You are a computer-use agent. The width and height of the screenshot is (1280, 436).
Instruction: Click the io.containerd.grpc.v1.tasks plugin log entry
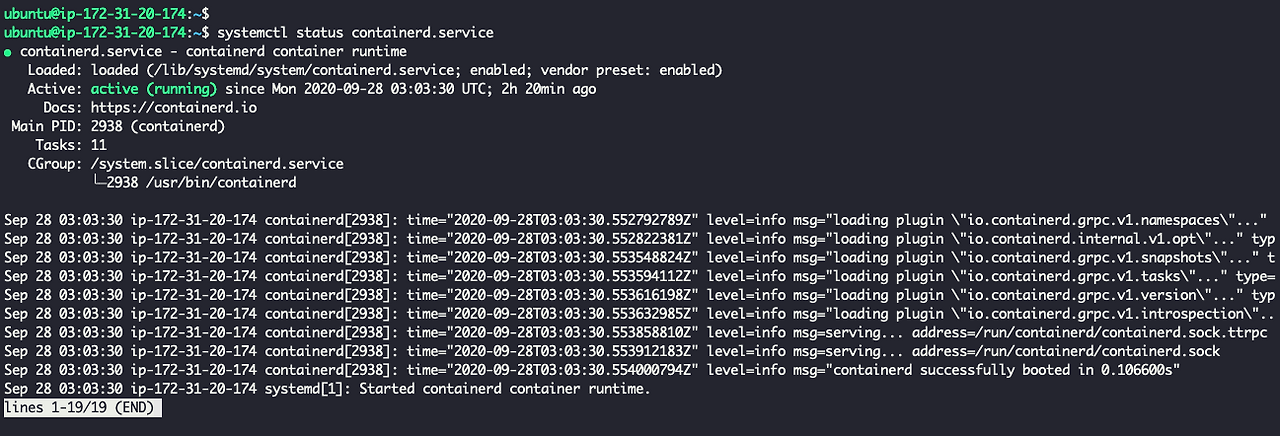tap(1022, 276)
